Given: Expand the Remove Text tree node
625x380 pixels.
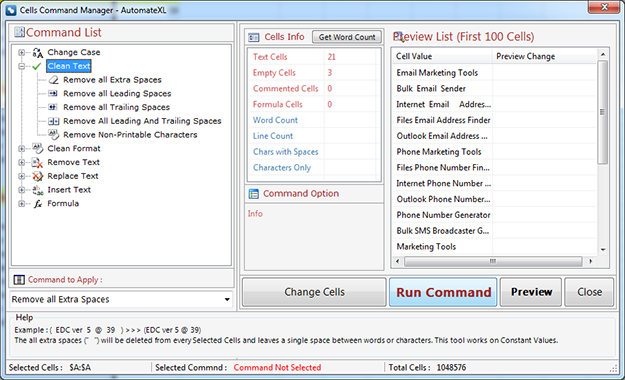Looking at the screenshot, I should pyautogui.click(x=22, y=162).
